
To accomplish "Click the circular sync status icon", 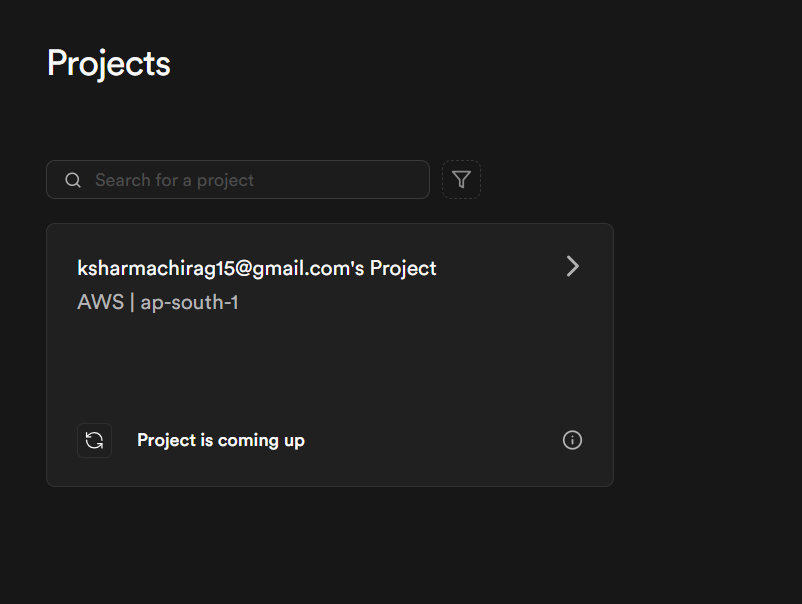I will [94, 440].
